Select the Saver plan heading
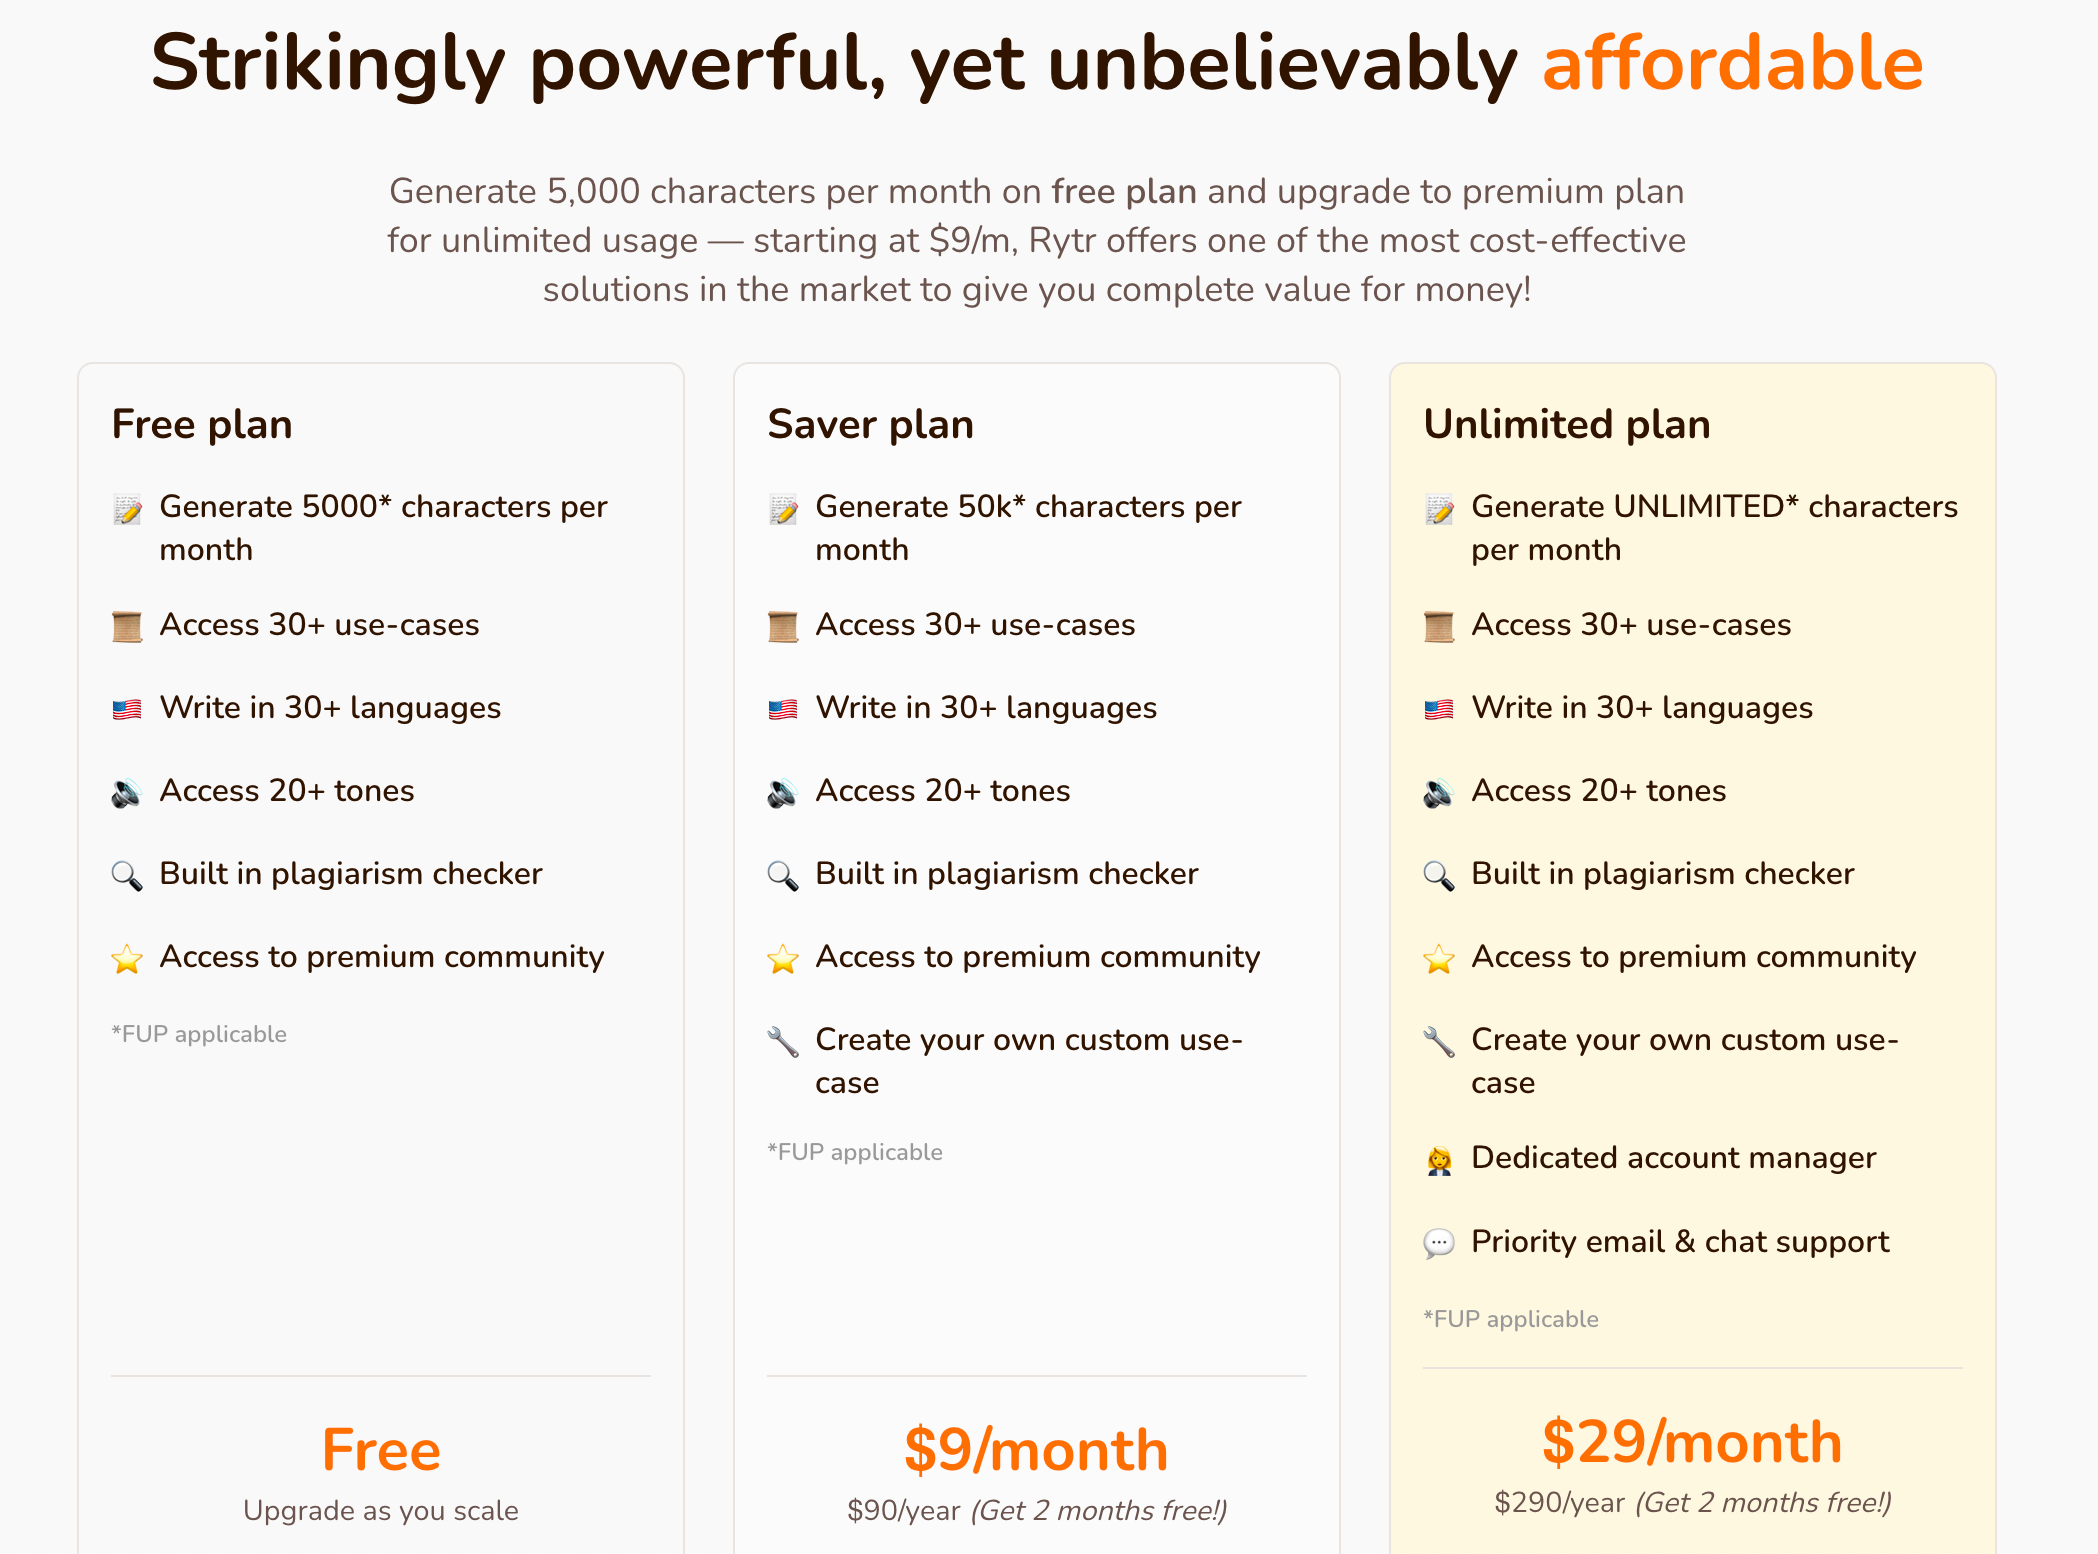This screenshot has height=1554, width=2098. tap(870, 424)
